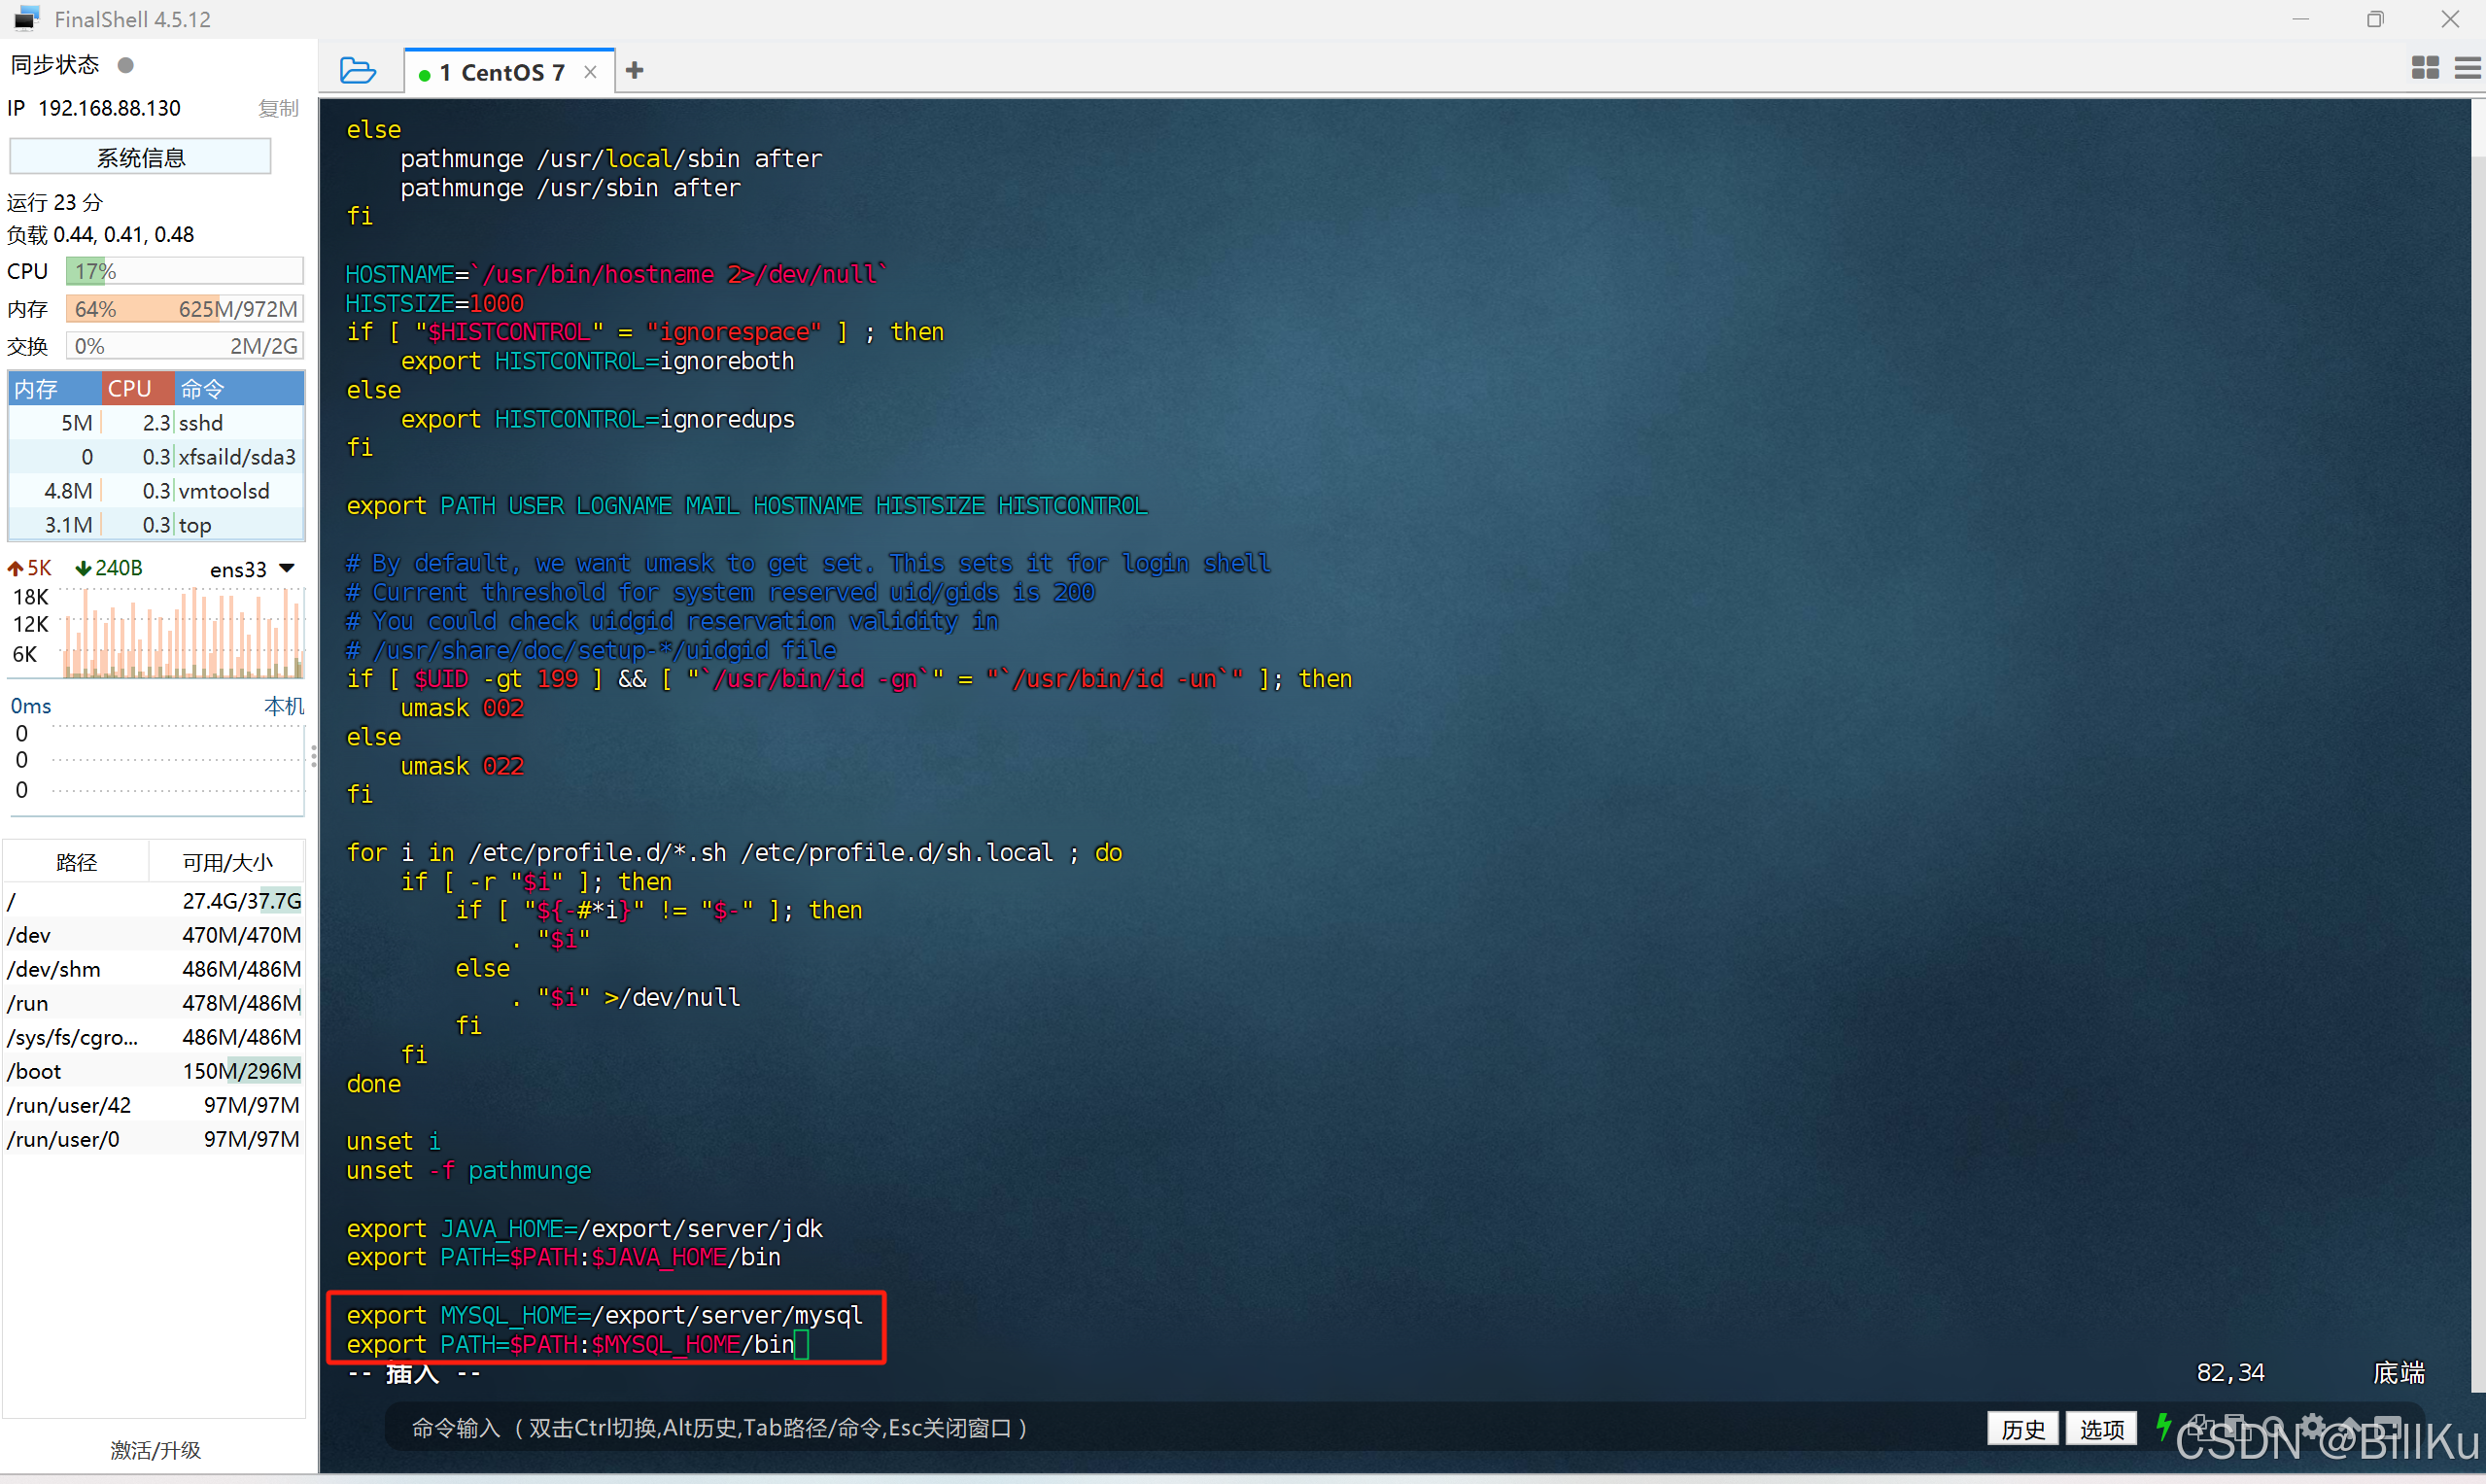Click the 本机 ping target link
Image resolution: width=2486 pixels, height=1484 pixels.
click(283, 706)
